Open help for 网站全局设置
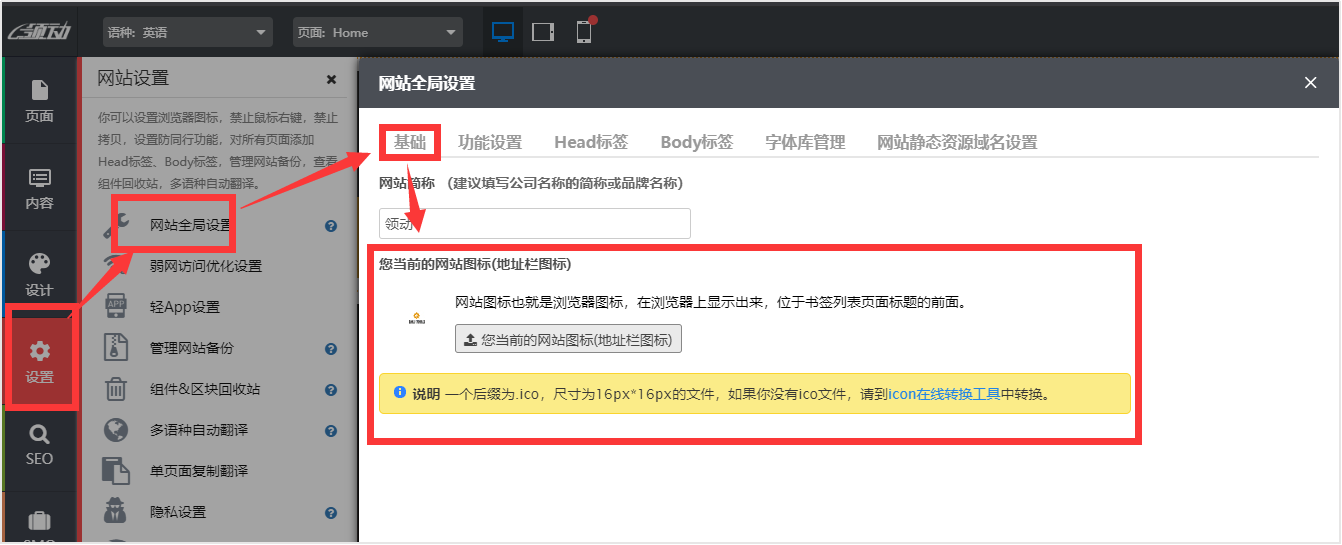The height and width of the screenshot is (545, 1342). click(331, 226)
